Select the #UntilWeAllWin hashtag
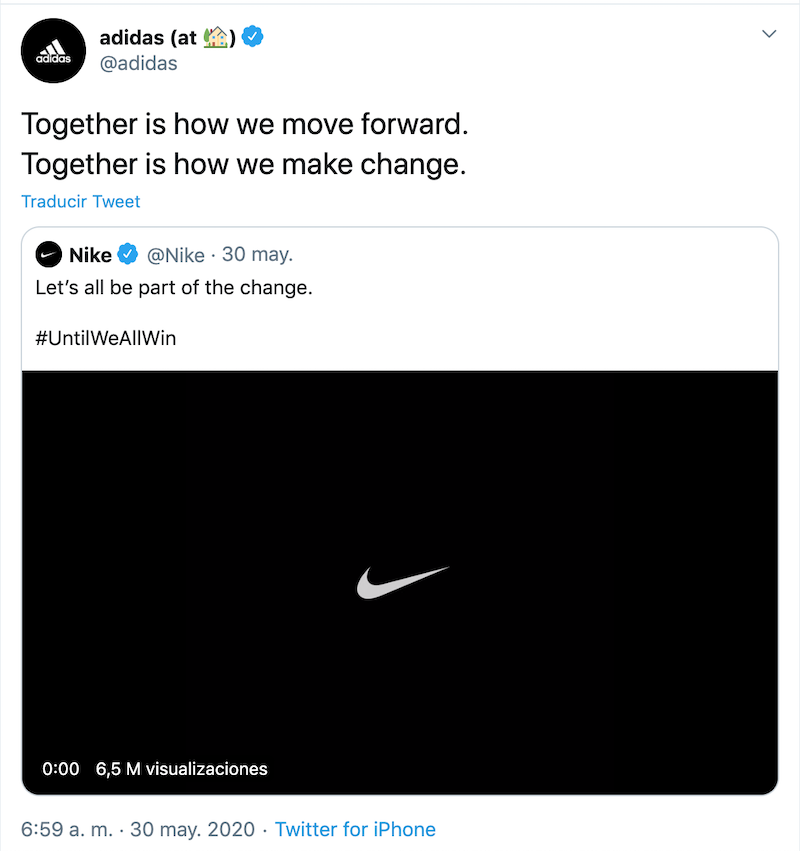 [106, 337]
